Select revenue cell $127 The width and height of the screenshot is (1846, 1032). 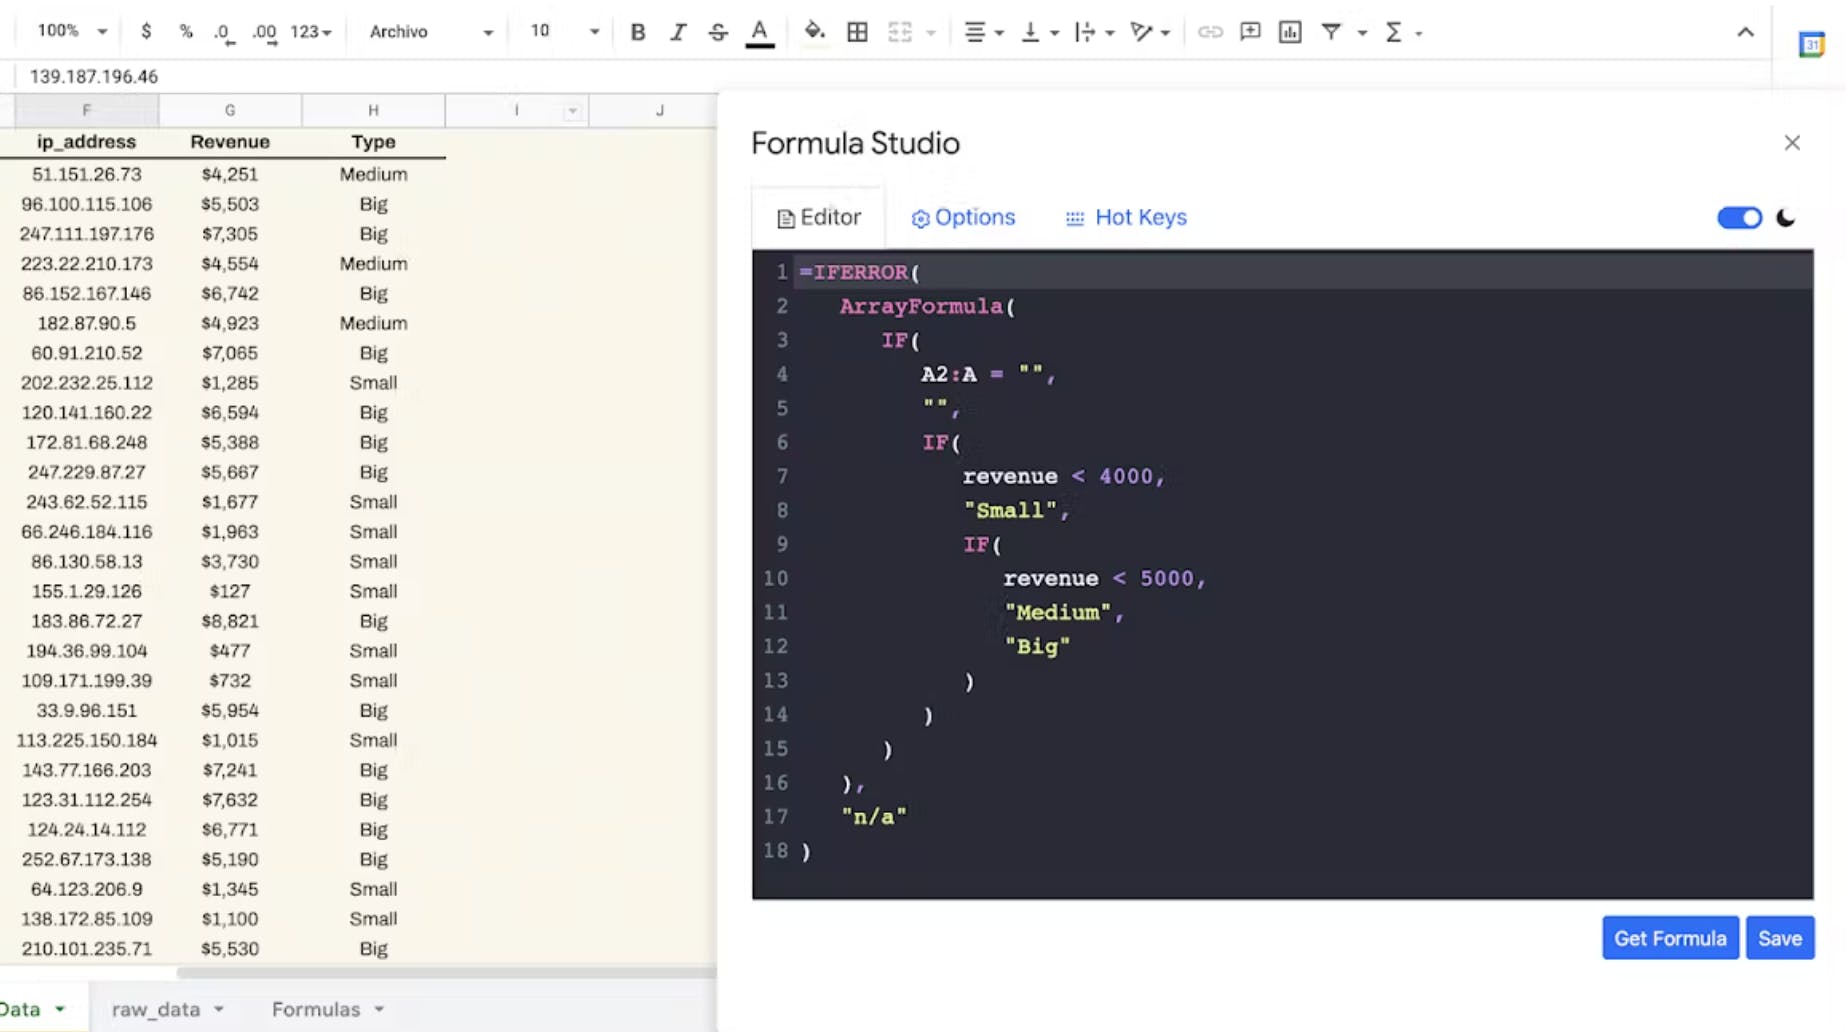pyautogui.click(x=230, y=591)
